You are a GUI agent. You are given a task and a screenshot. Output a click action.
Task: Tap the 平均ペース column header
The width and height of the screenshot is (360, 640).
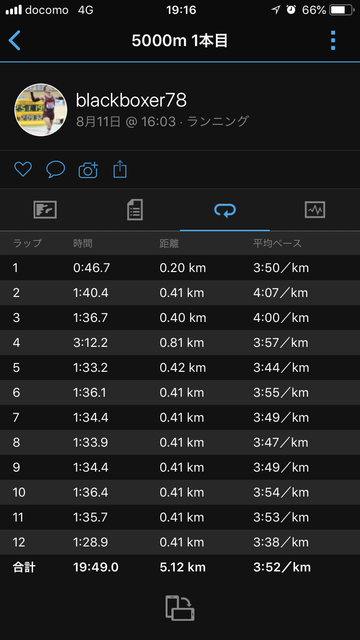(x=277, y=243)
